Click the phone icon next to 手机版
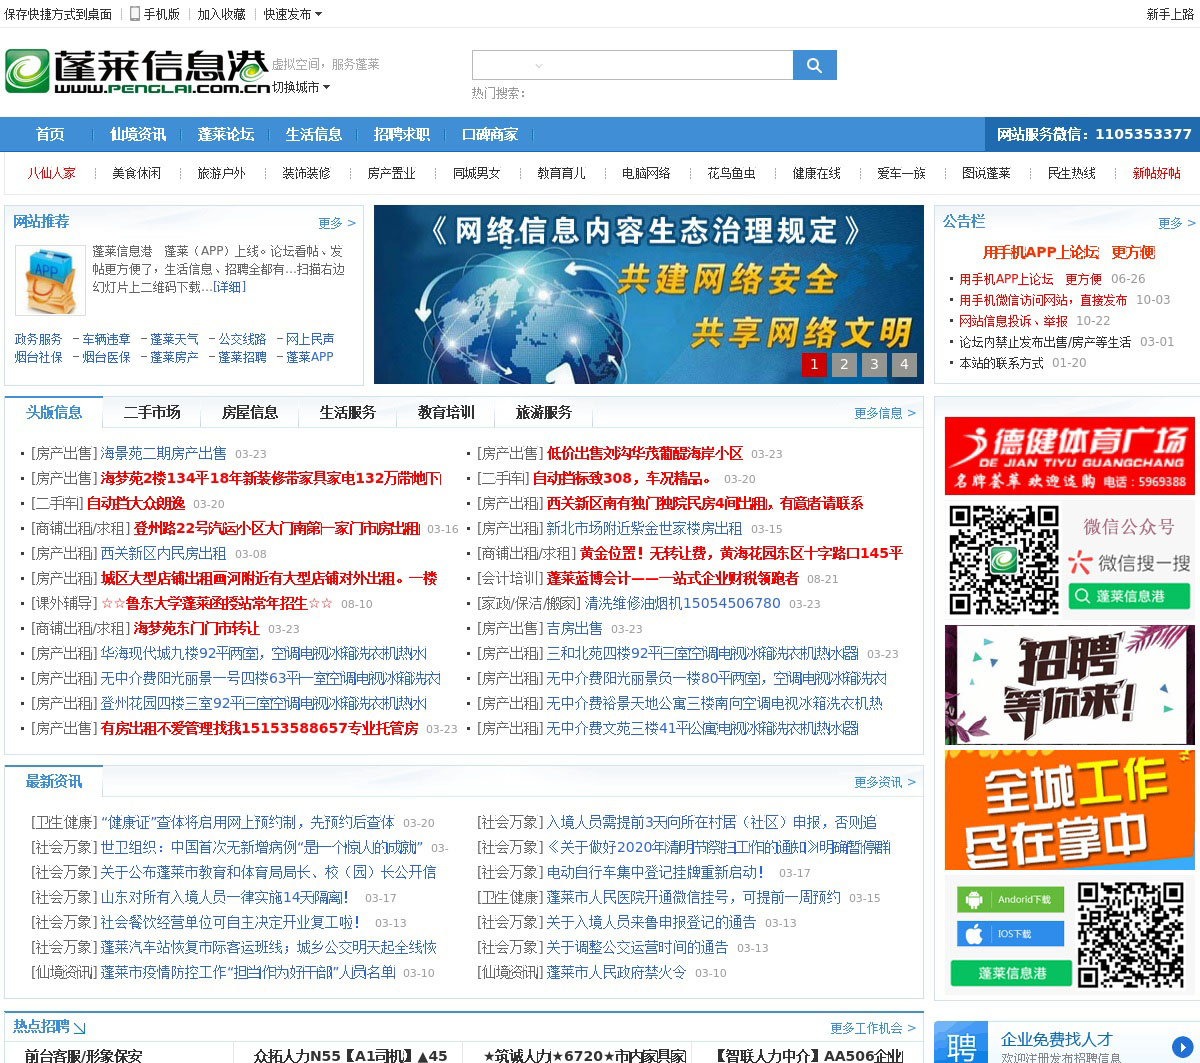 click(135, 14)
